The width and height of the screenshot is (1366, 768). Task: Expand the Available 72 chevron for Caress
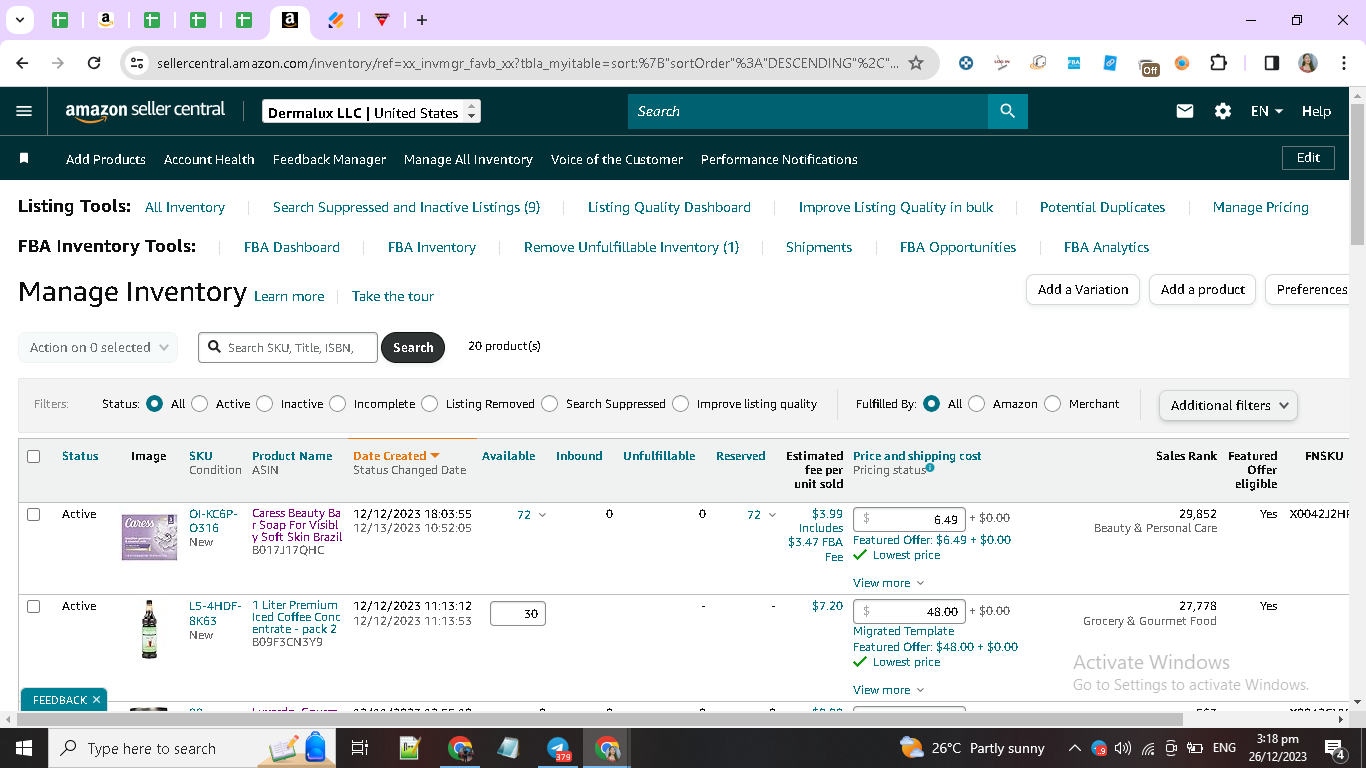543,515
